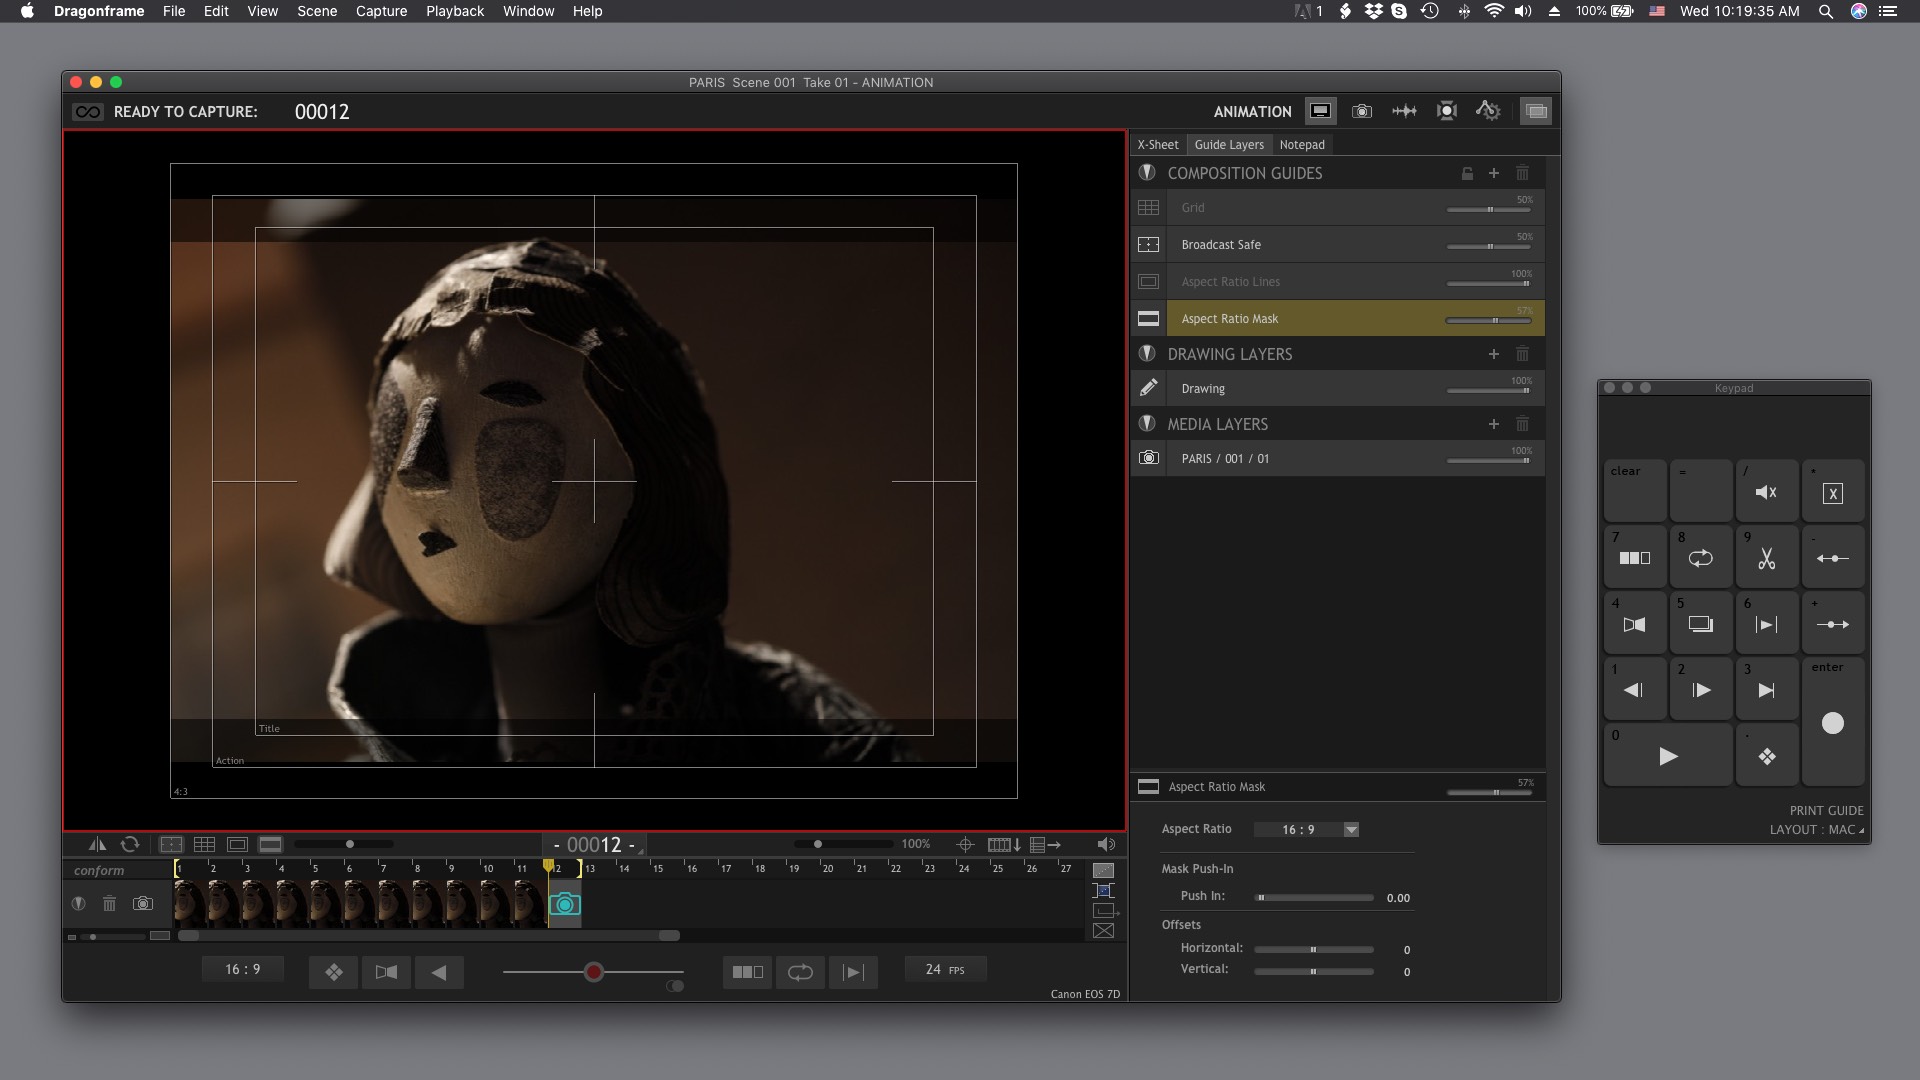This screenshot has width=1920, height=1080.
Task: Click the play backward arrow button
Action: [x=438, y=972]
